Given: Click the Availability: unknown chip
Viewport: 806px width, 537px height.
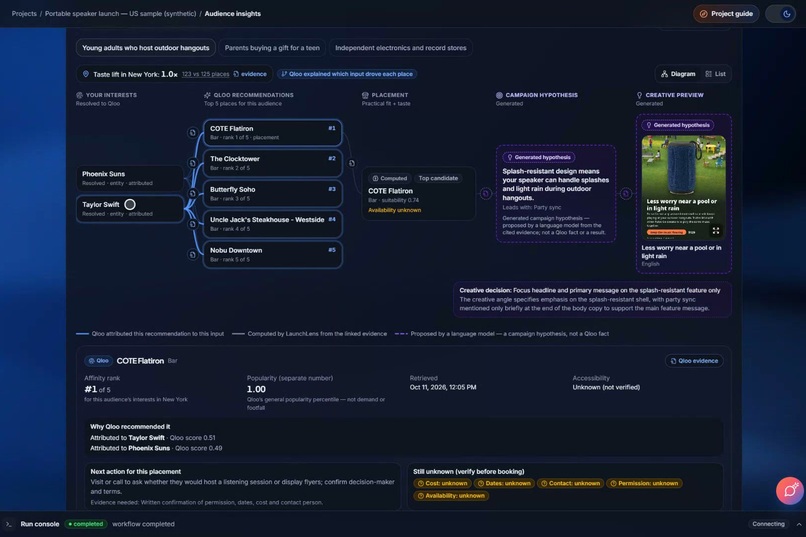Looking at the screenshot, I should tap(451, 496).
